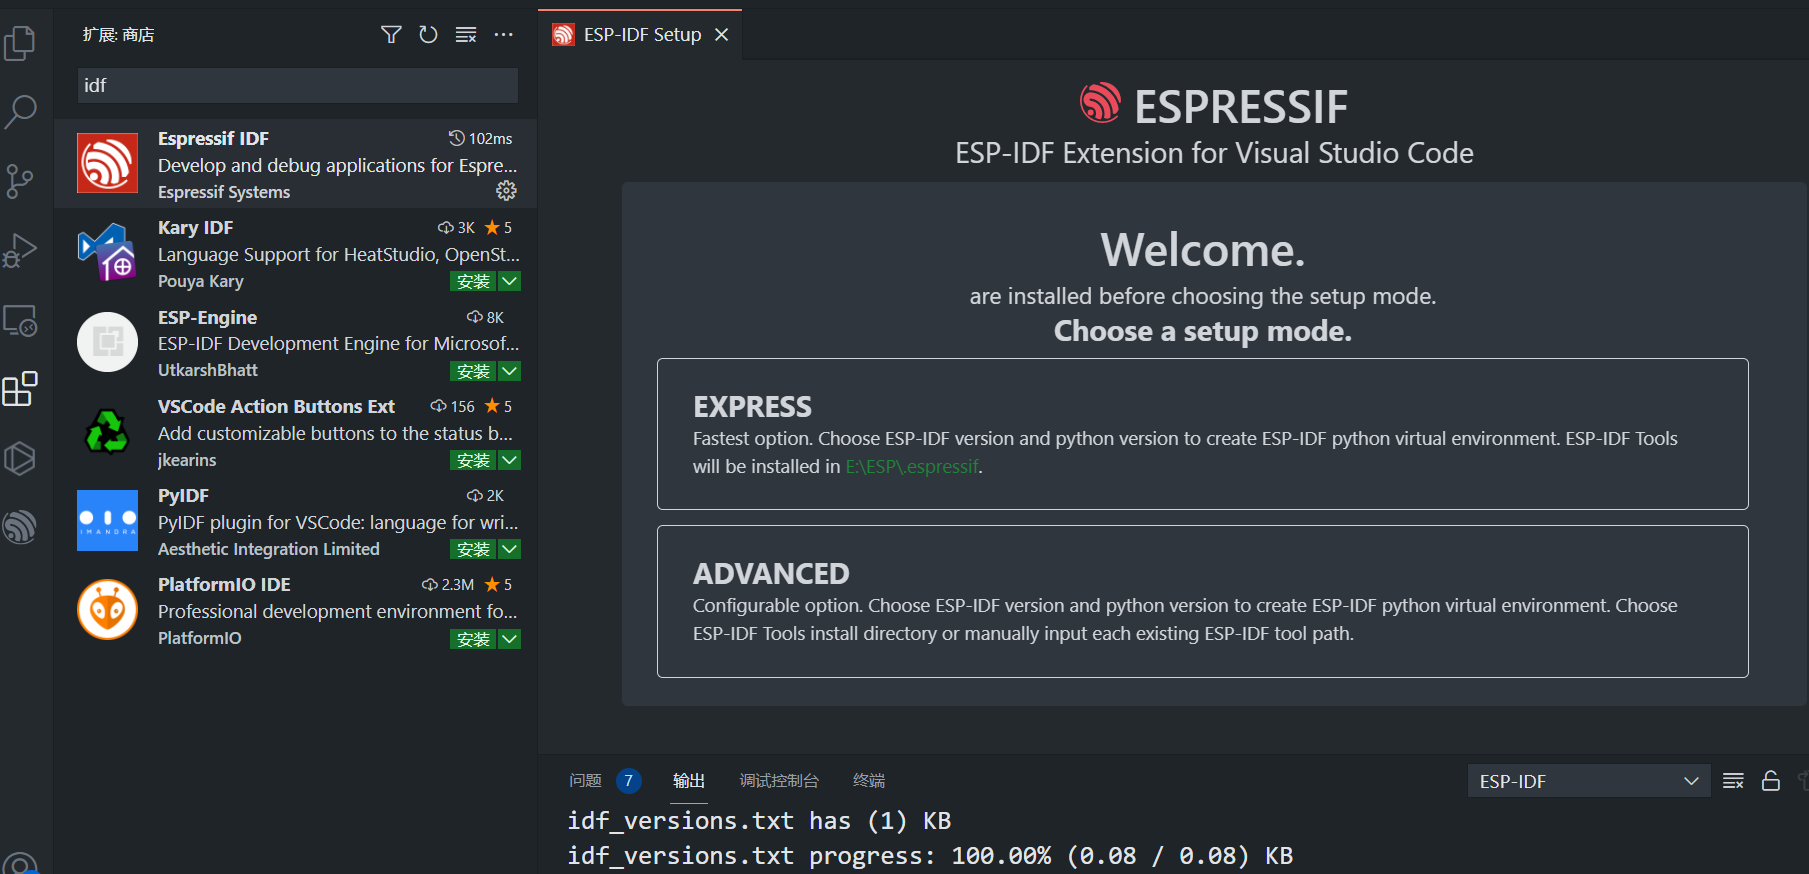Focus the extensions search box containing idf
Image resolution: width=1809 pixels, height=874 pixels.
tap(298, 86)
